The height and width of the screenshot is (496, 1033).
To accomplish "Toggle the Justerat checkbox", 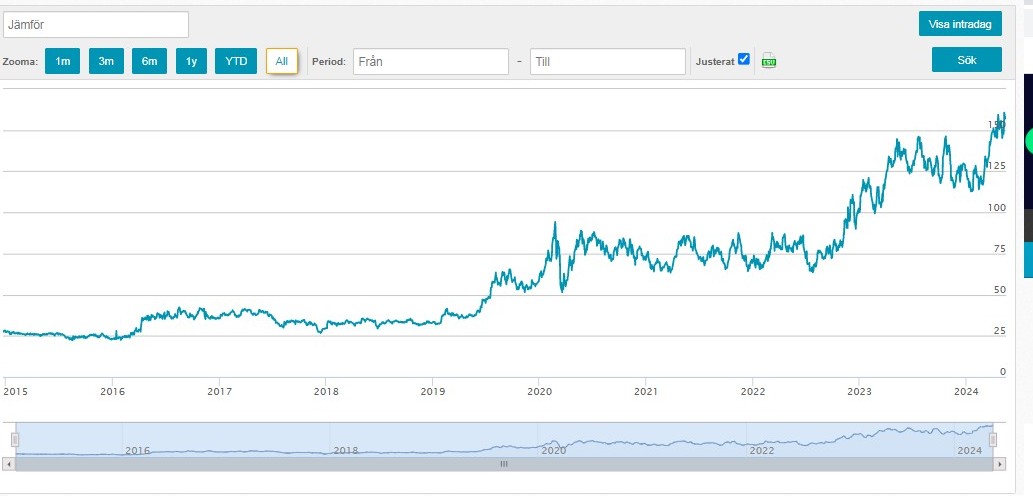I will 744,59.
